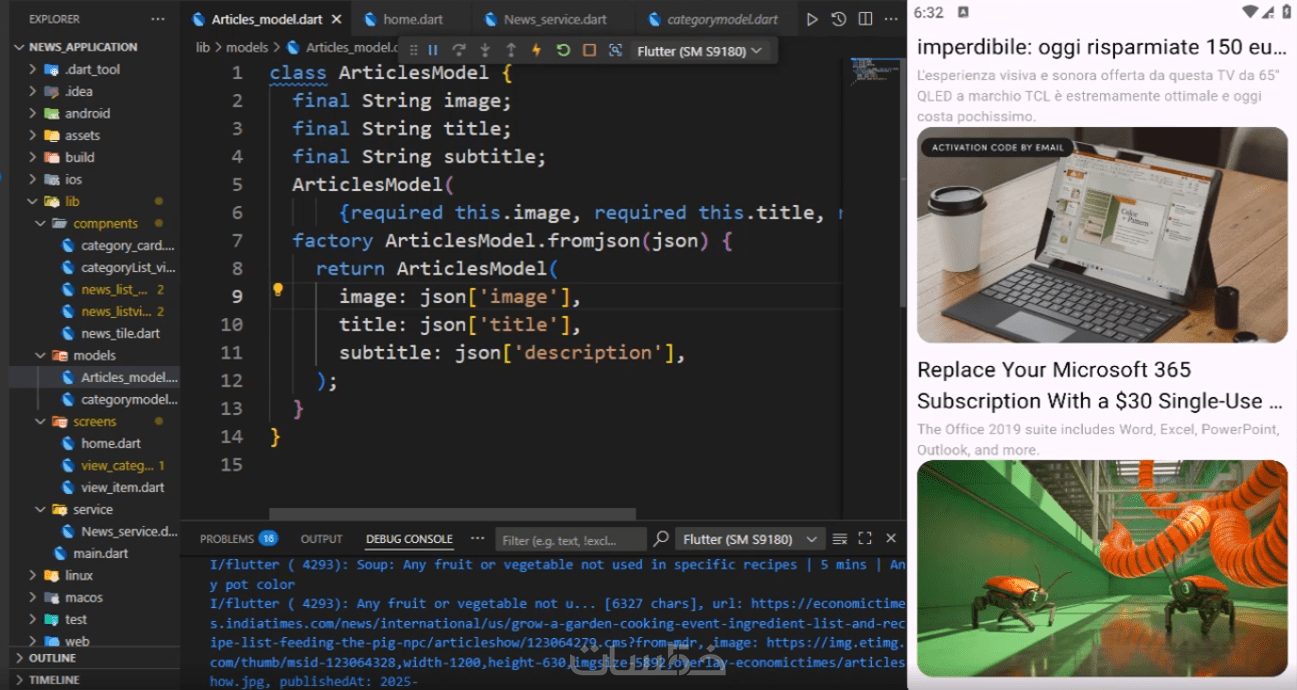
Task: Open main.dart file
Action: pos(100,553)
